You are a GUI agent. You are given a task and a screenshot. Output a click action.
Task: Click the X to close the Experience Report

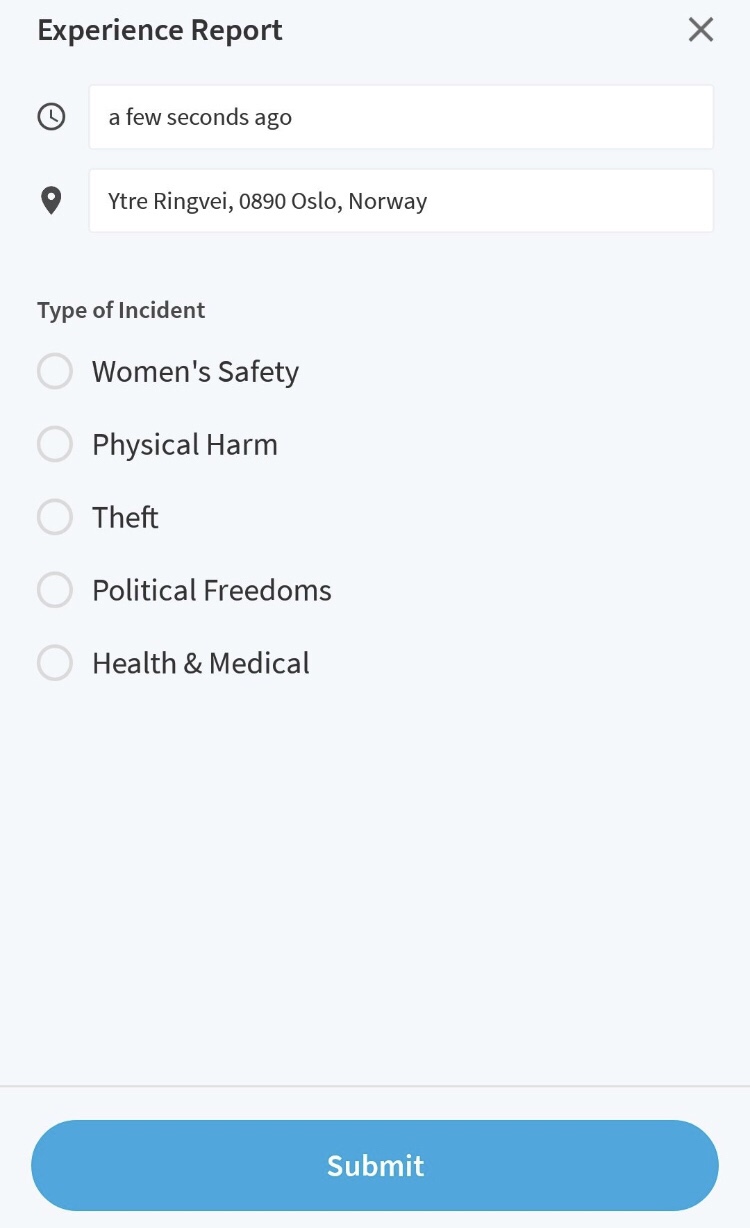(x=700, y=30)
